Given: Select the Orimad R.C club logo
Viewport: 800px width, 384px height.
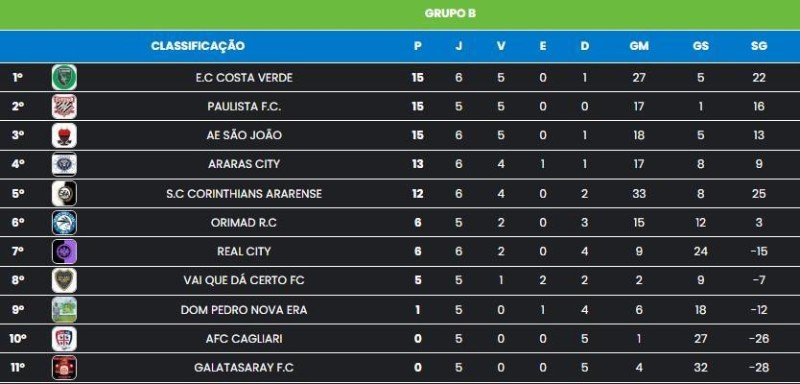Looking at the screenshot, I should (64, 222).
